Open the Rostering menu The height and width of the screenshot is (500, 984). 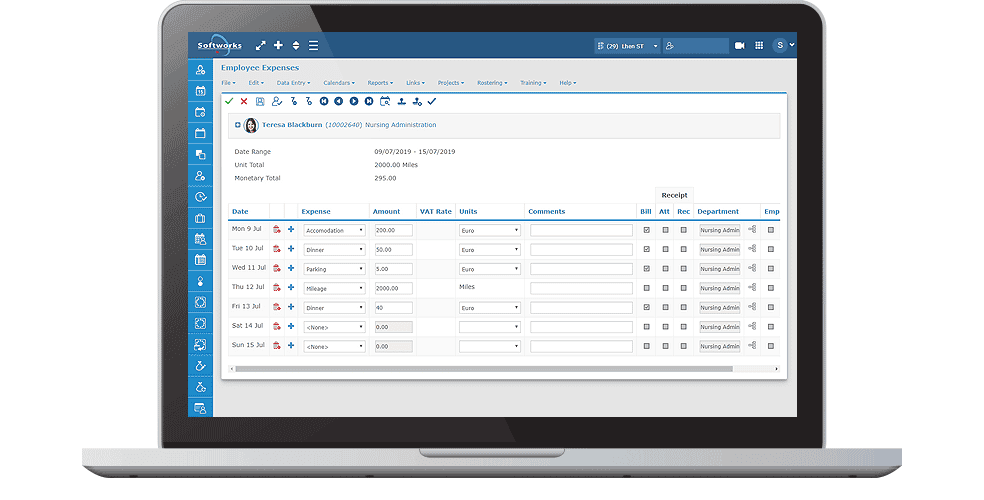[492, 83]
